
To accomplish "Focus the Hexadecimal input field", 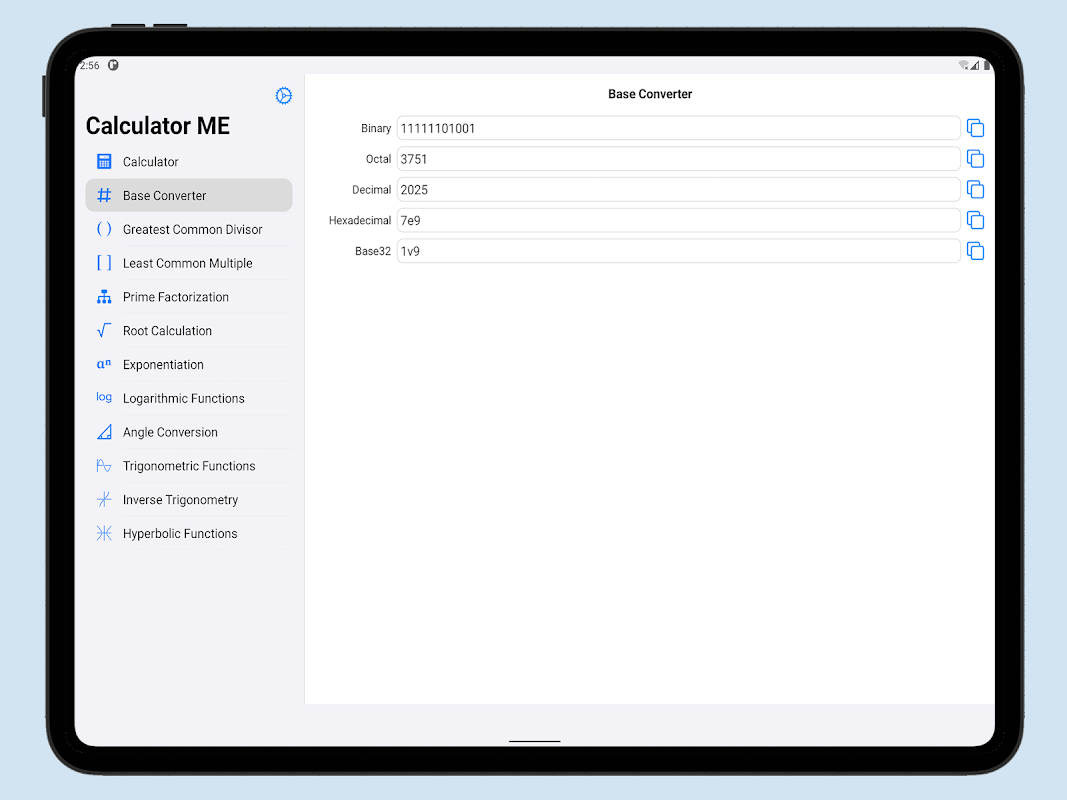I will (x=678, y=220).
